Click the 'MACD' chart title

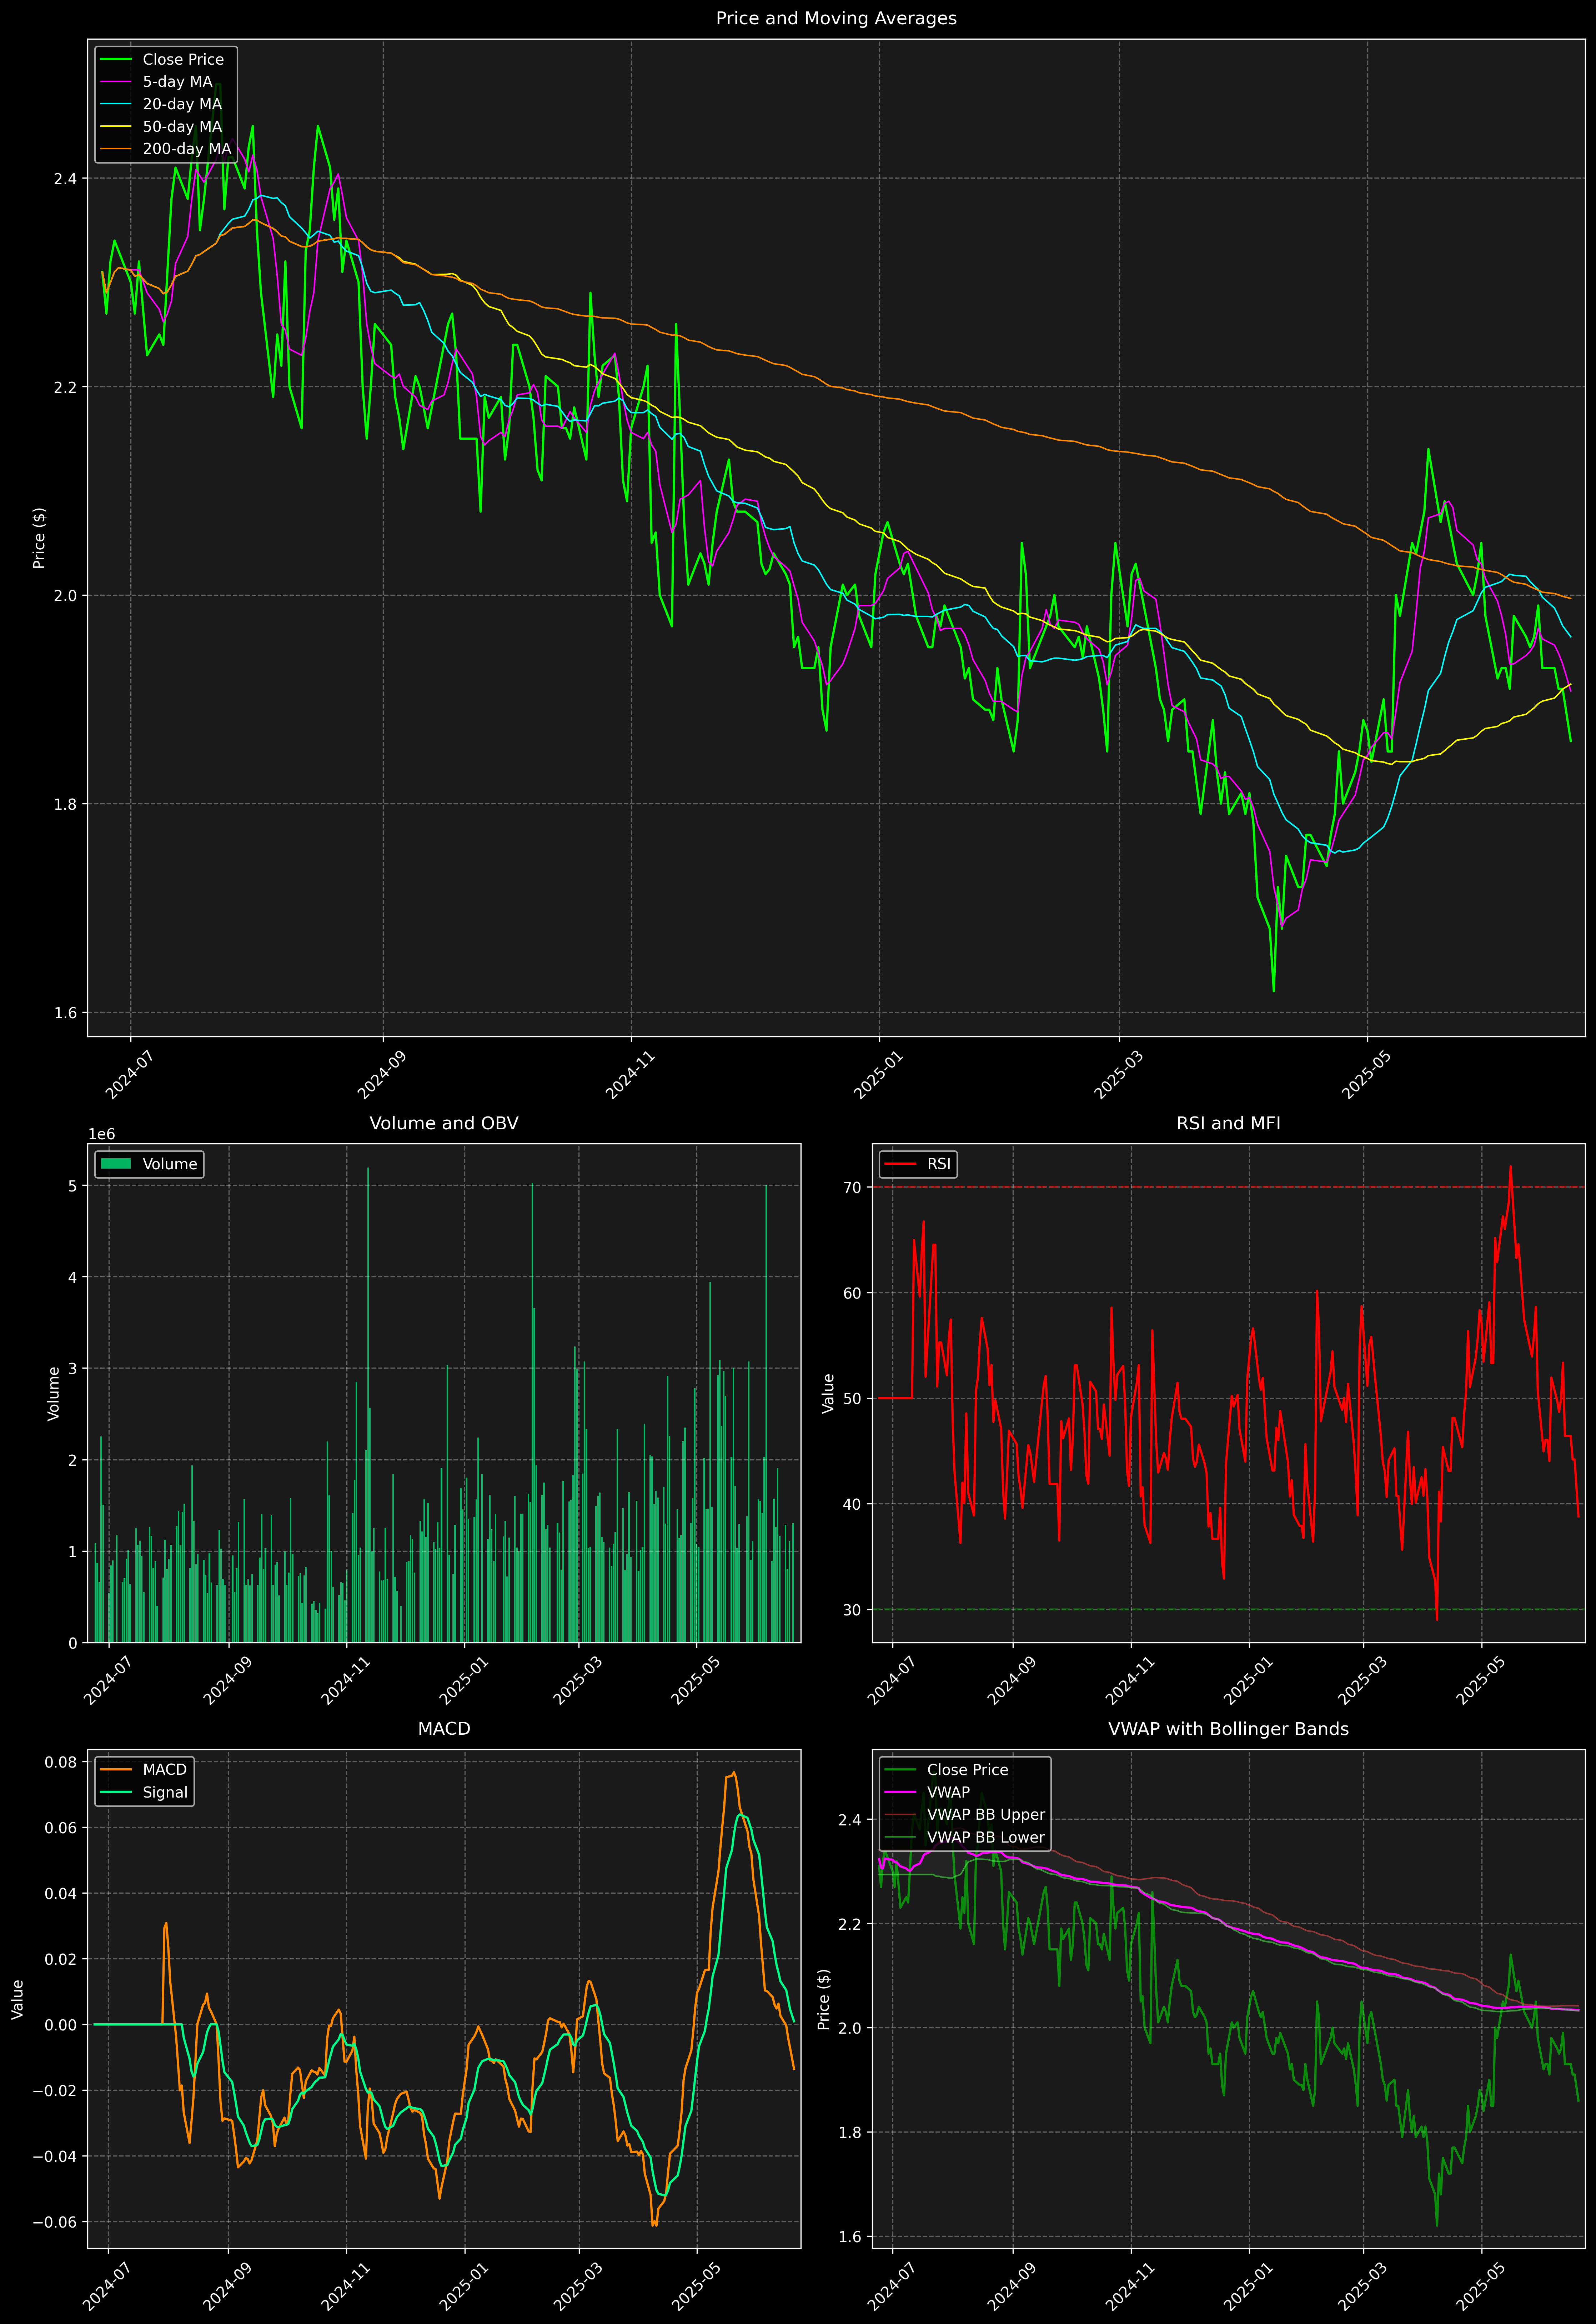[x=444, y=1729]
